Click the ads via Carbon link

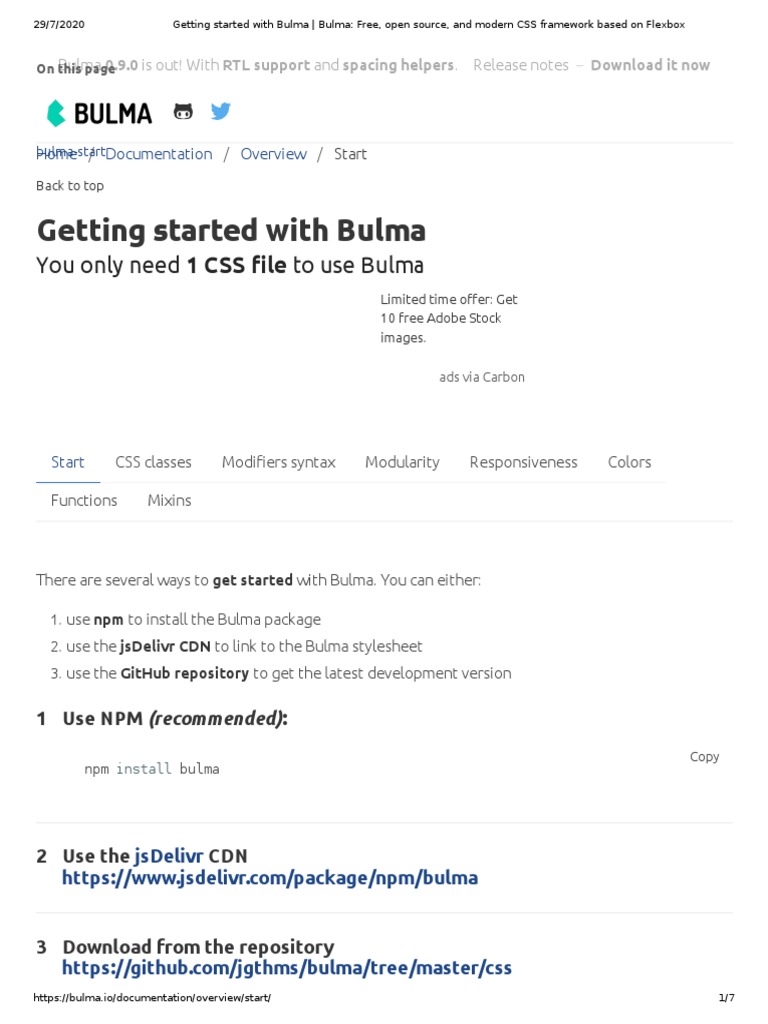482,377
